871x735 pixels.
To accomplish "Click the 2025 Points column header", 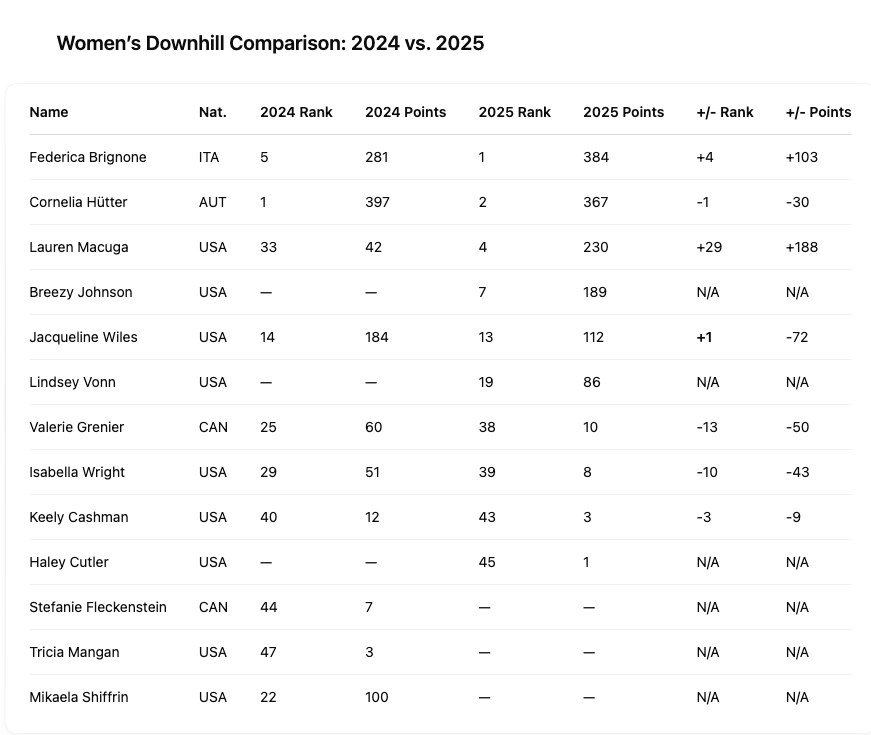I will (x=623, y=112).
